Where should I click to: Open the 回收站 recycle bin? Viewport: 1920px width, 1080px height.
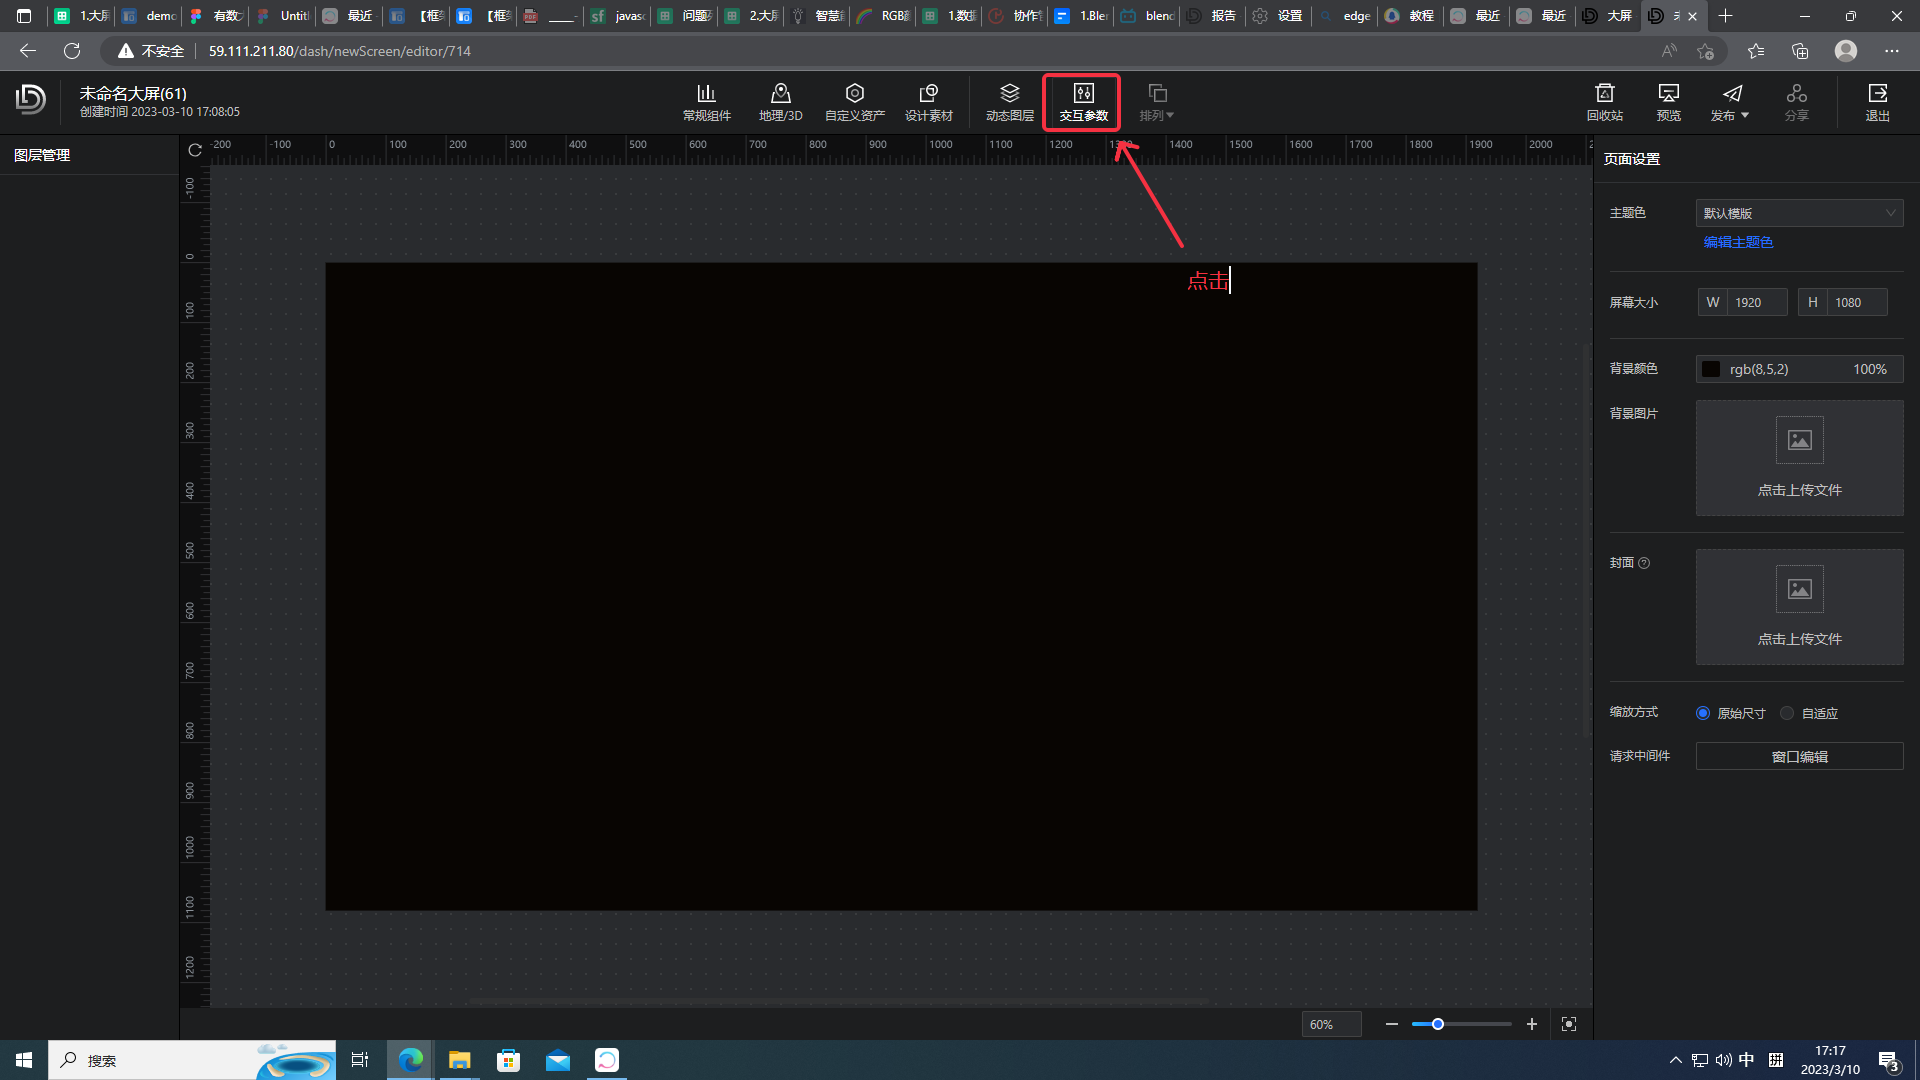(x=1604, y=102)
